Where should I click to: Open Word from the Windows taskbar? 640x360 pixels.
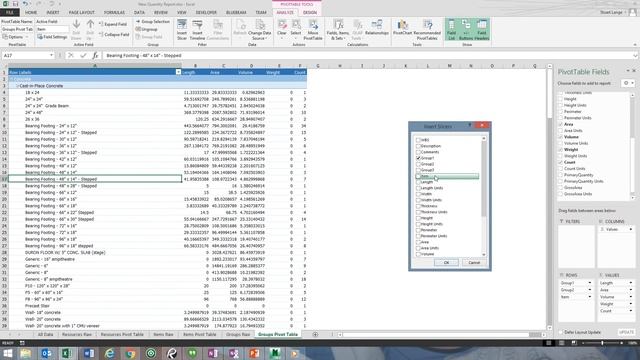coord(89,353)
